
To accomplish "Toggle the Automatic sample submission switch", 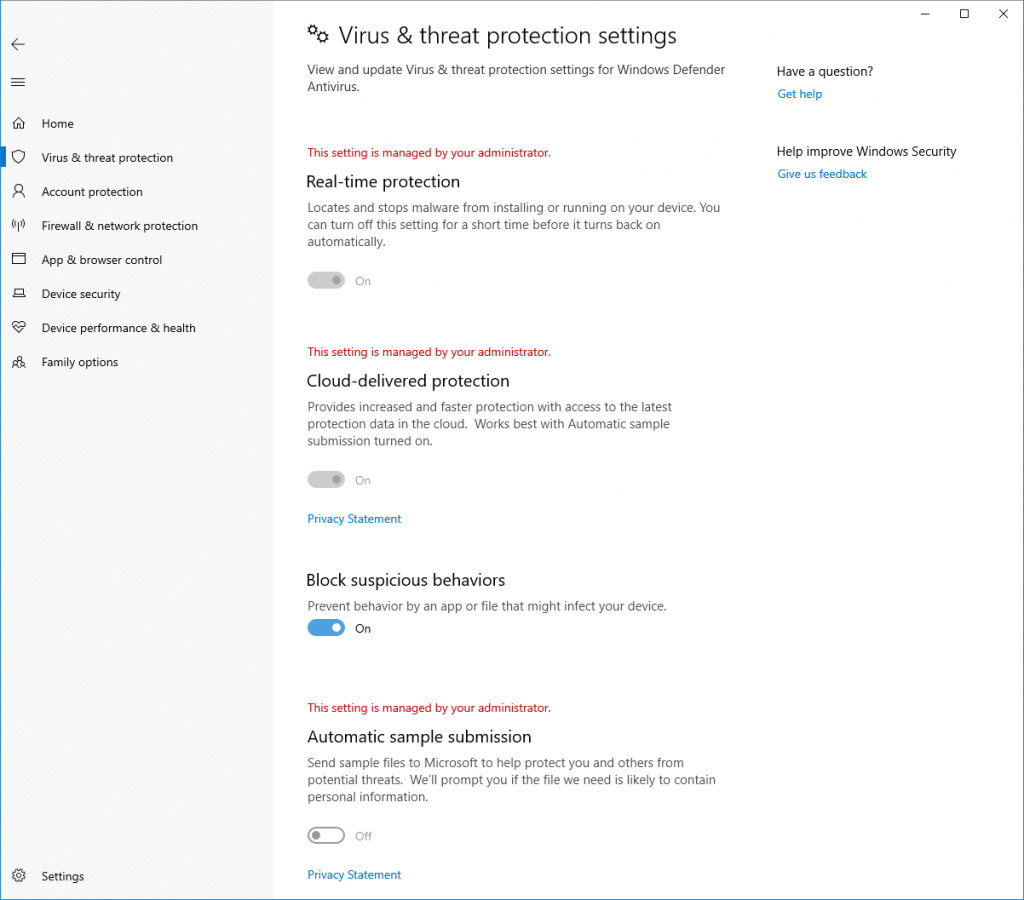I will [326, 836].
